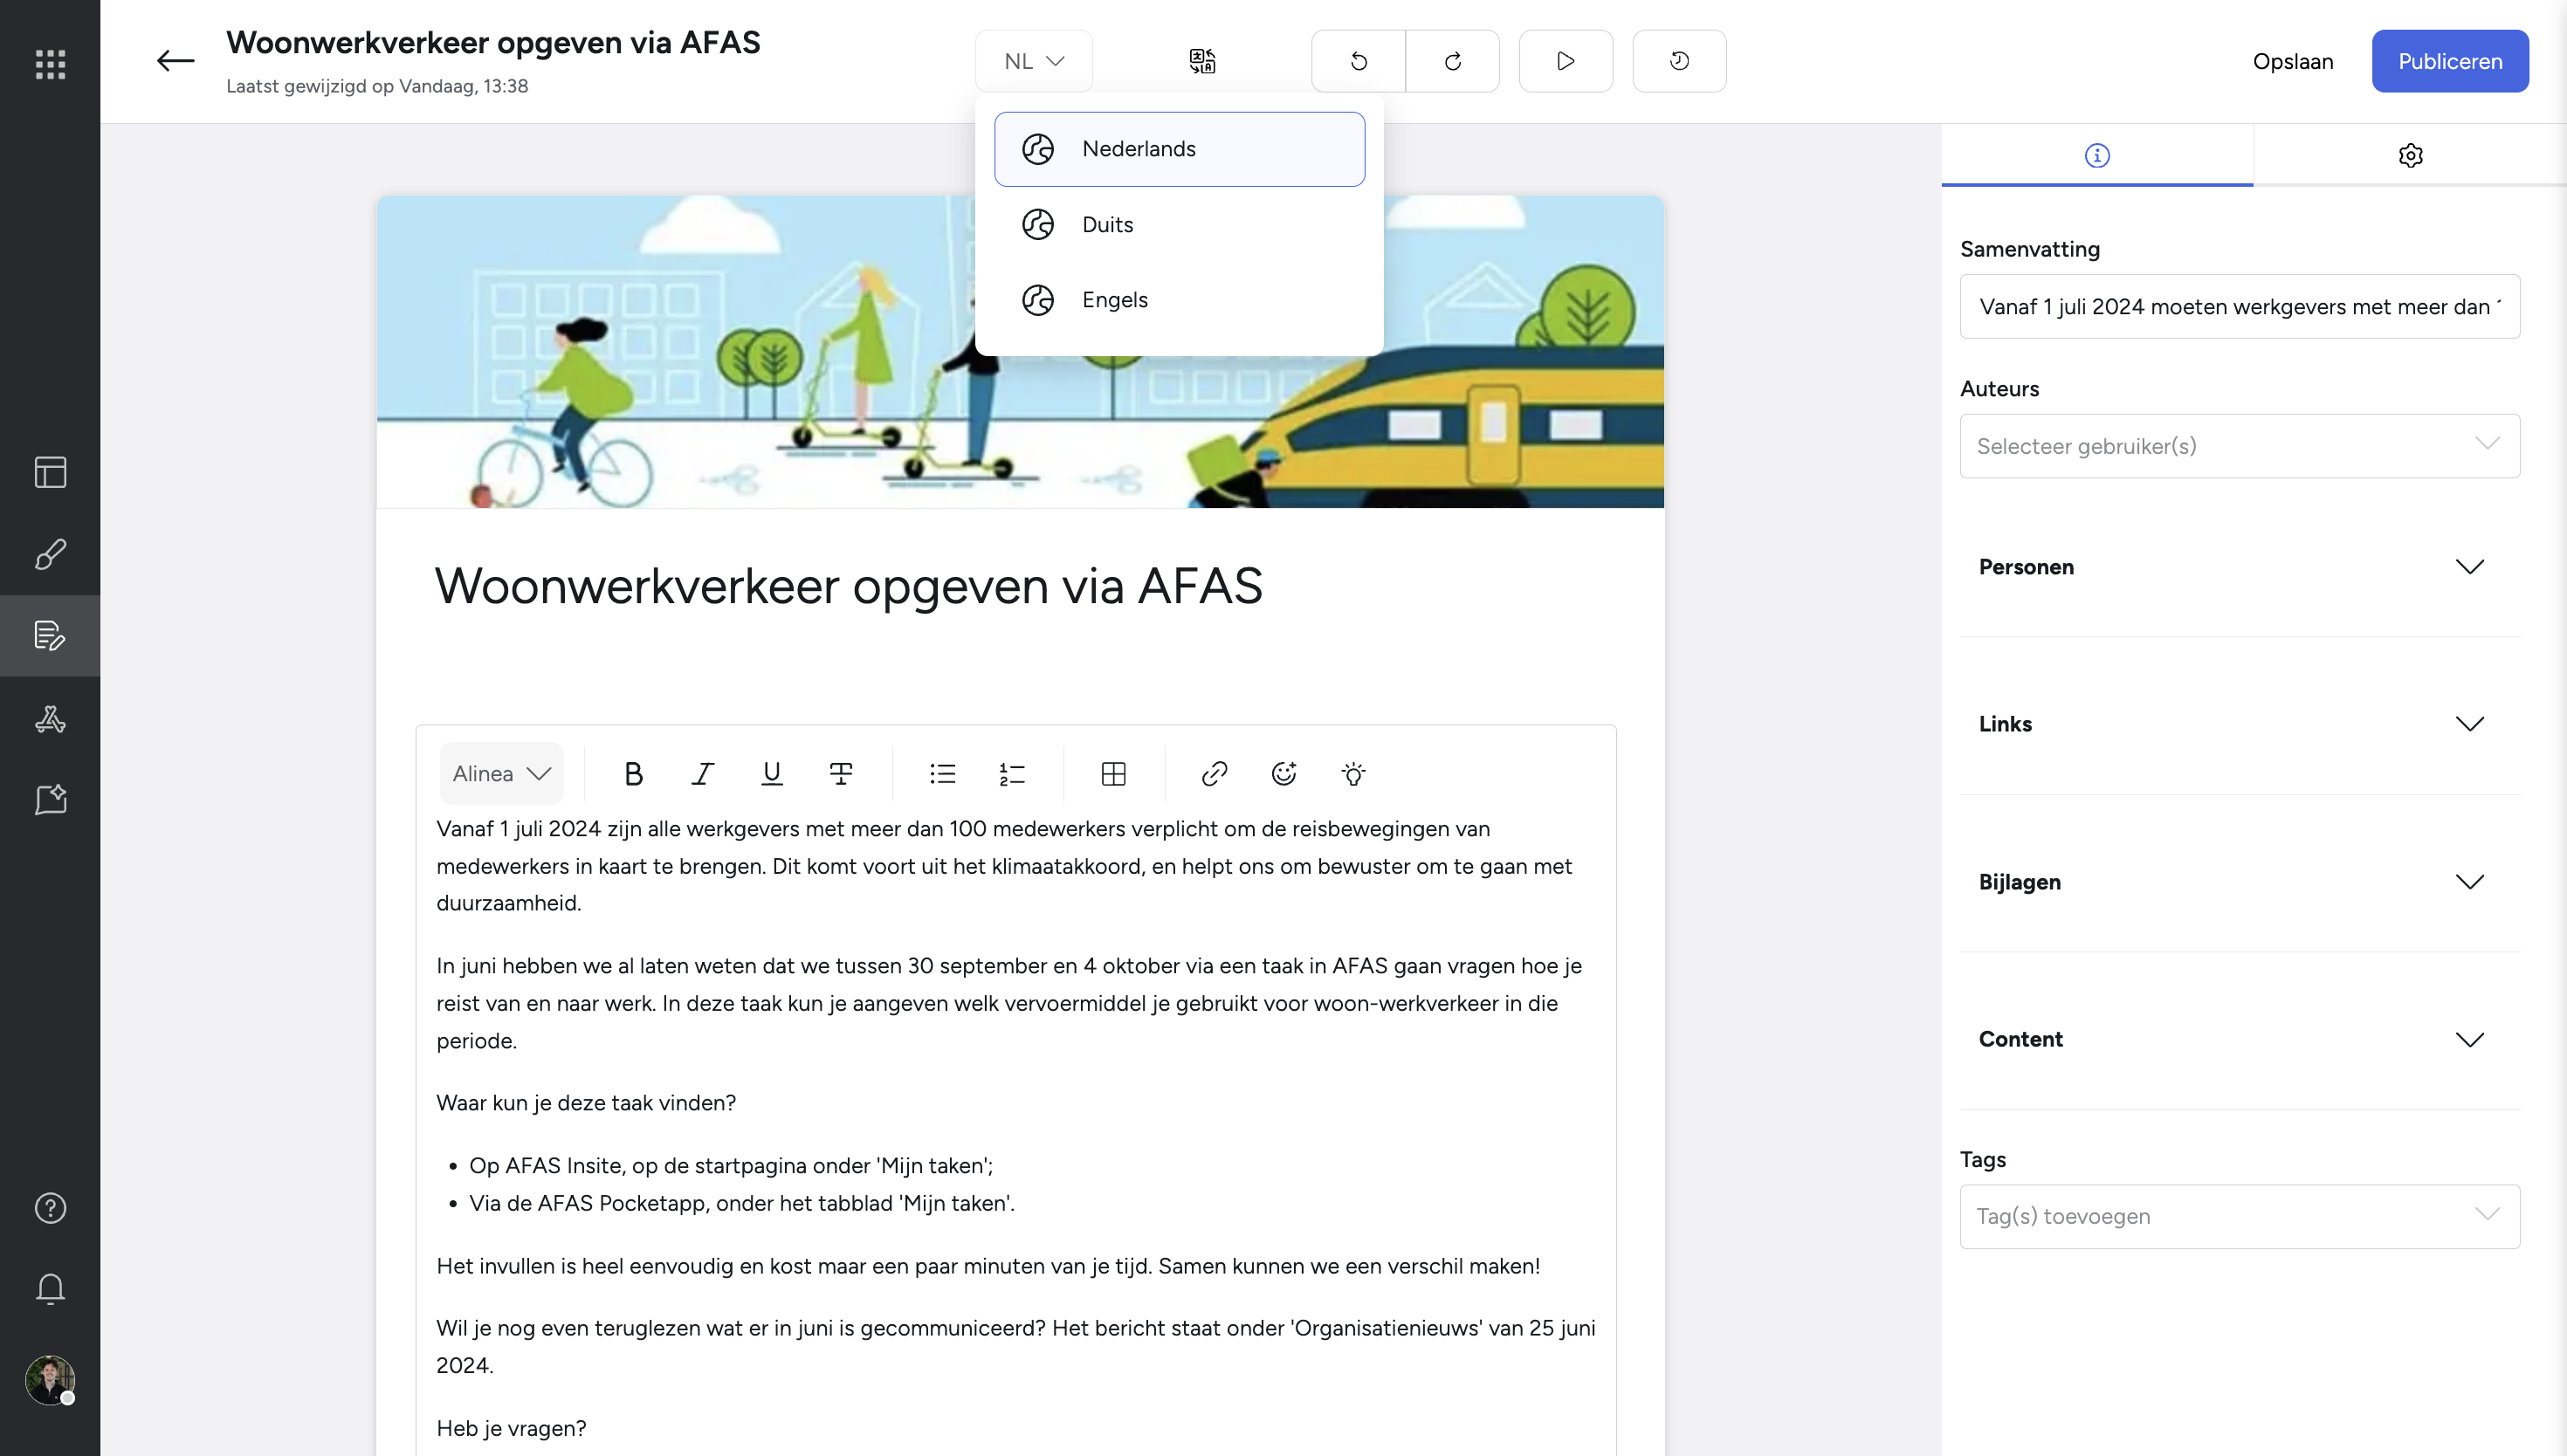Open the app grid launcher icon
Screen dimensions: 2567x1456
tap(50, 64)
